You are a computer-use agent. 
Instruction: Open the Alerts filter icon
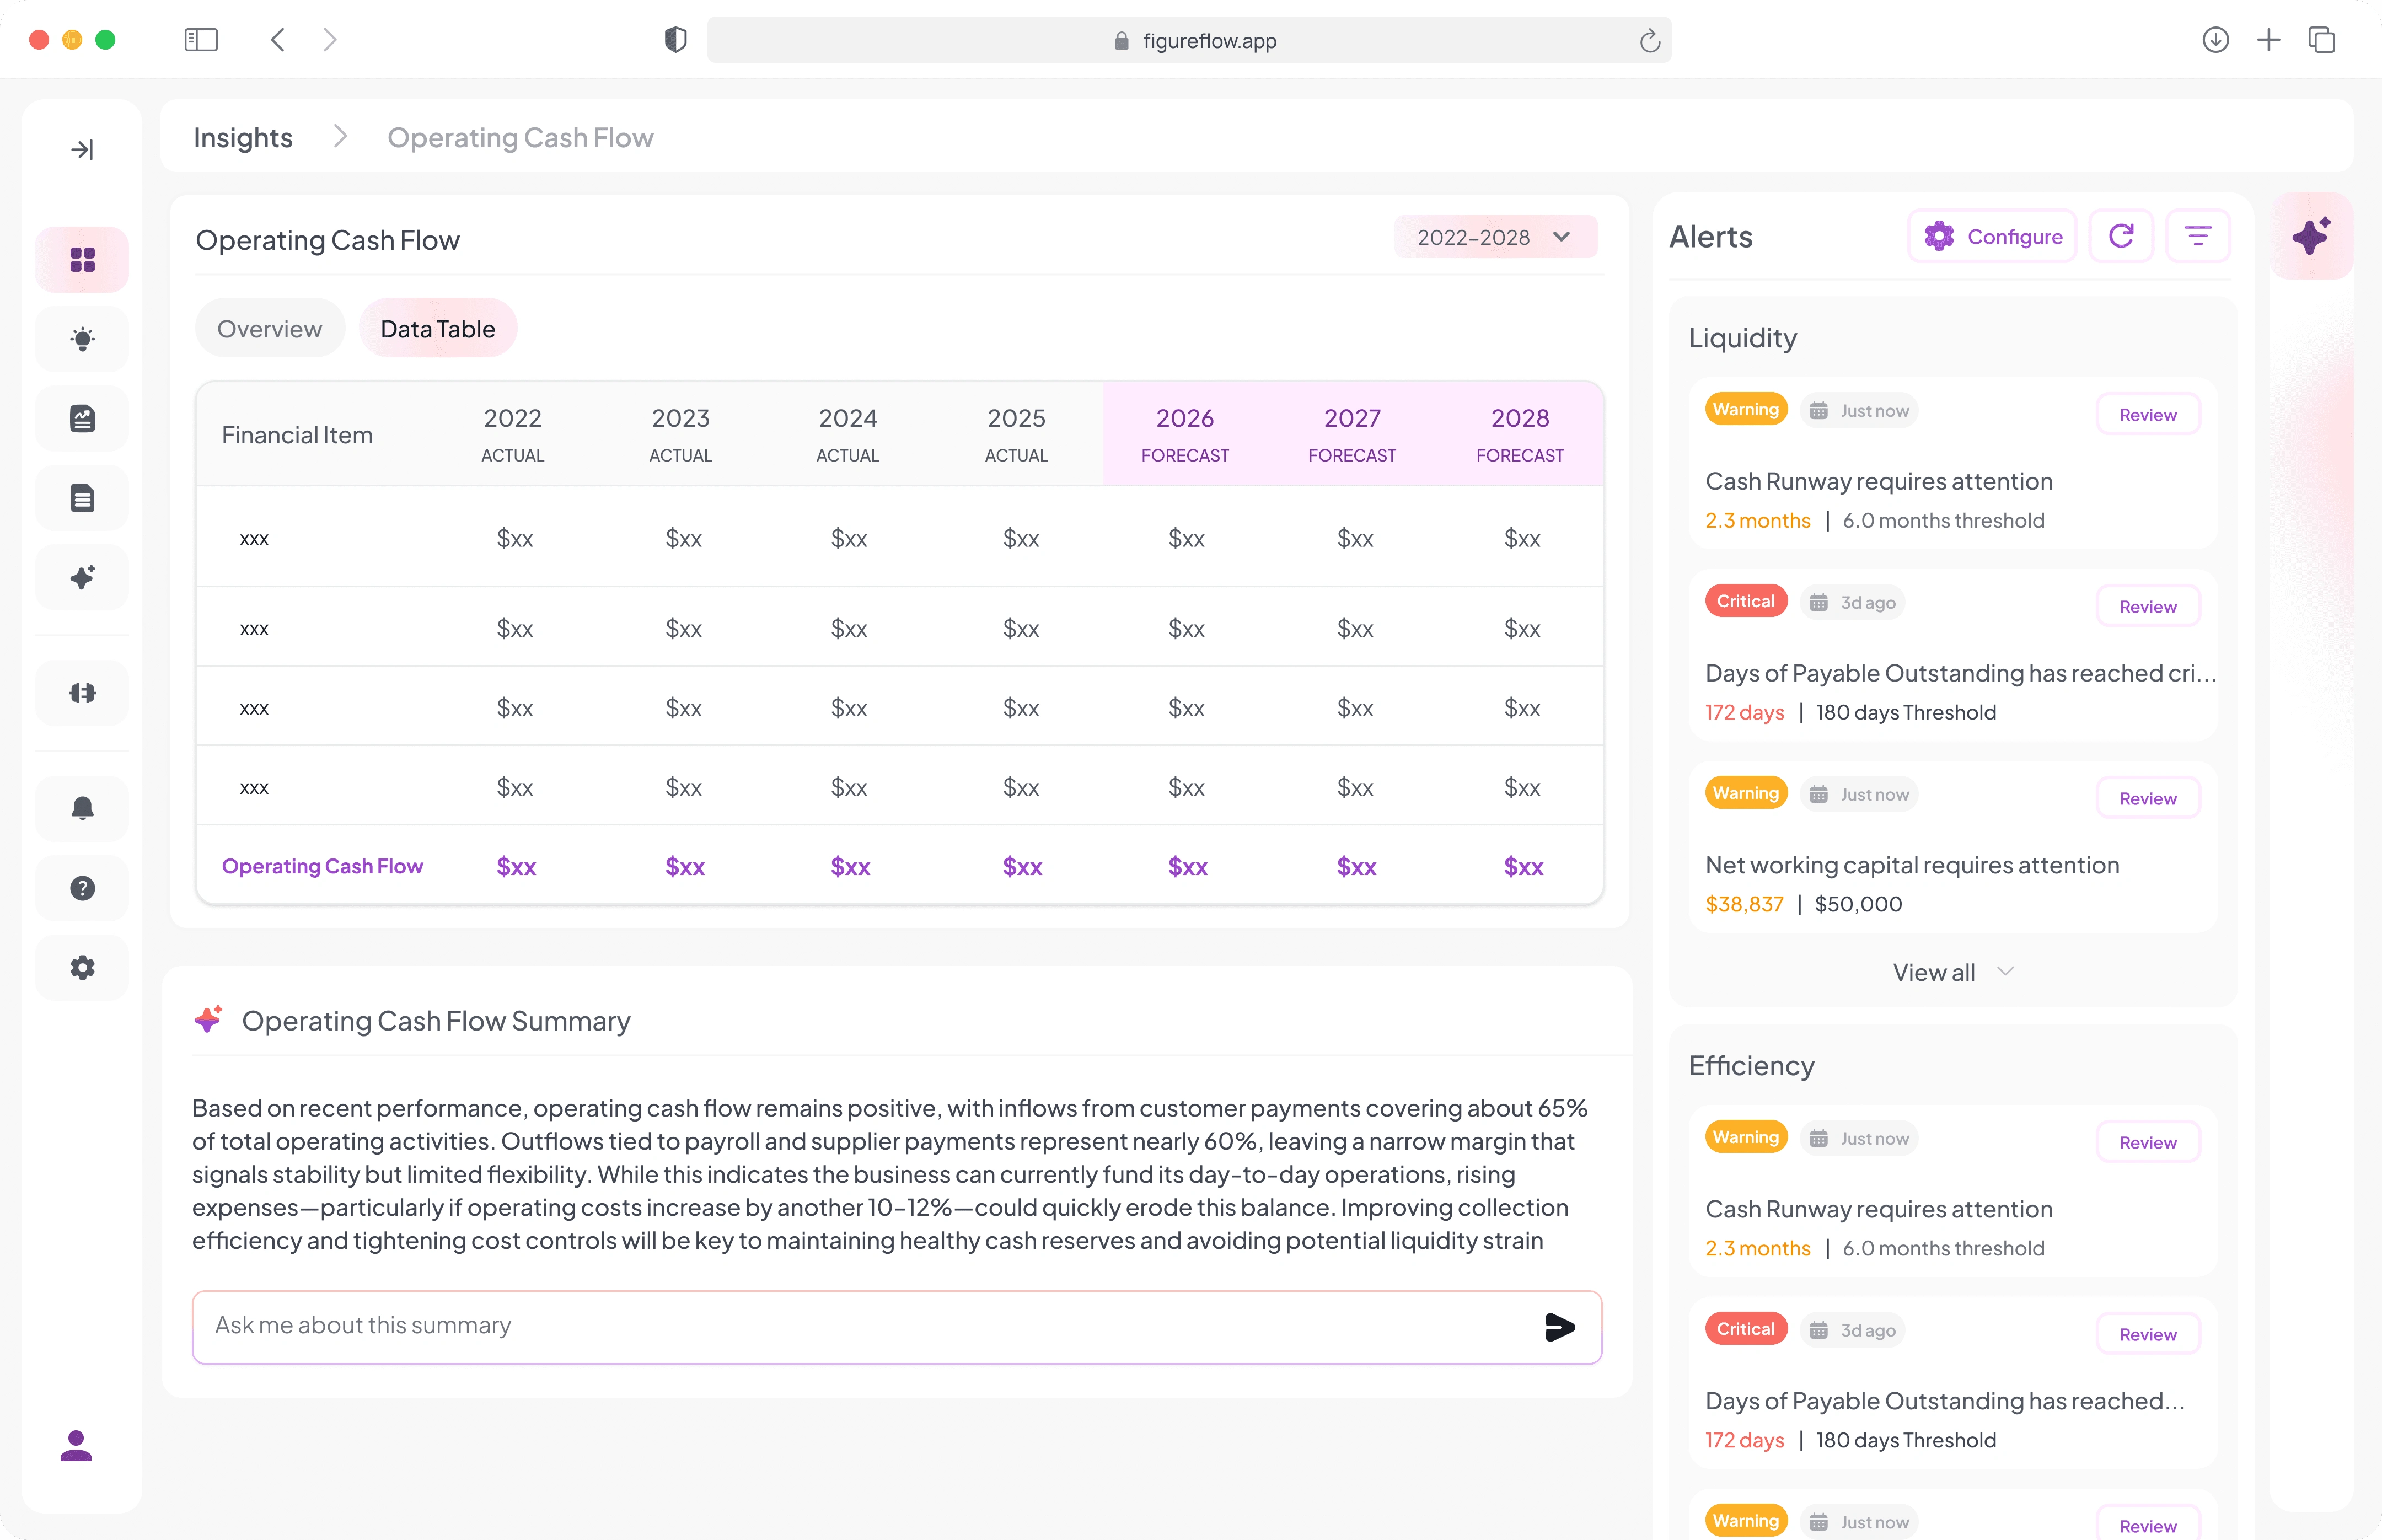point(2197,236)
